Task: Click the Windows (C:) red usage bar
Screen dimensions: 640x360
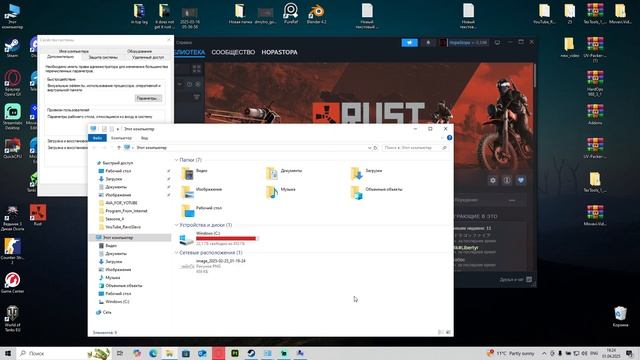Action: click(227, 238)
